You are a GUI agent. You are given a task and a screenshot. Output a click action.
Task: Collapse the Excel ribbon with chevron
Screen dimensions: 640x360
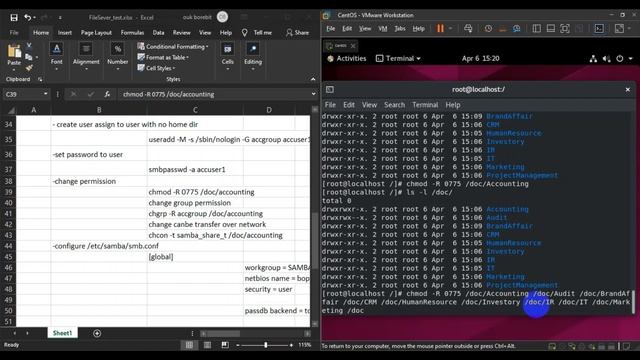pyautogui.click(x=313, y=79)
